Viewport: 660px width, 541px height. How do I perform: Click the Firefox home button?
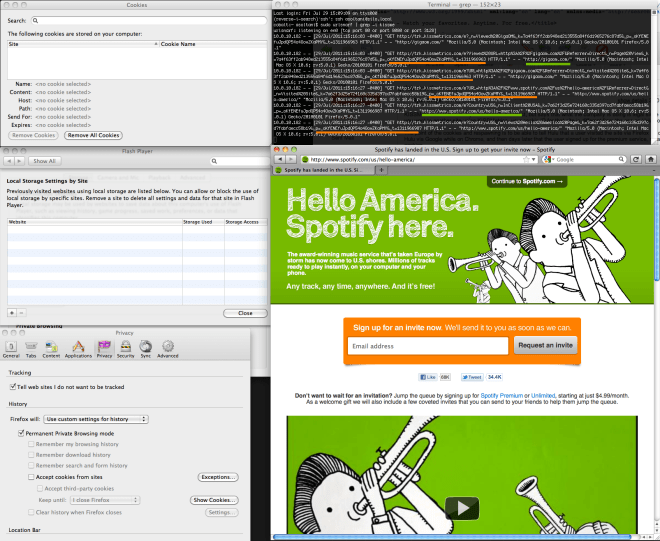[x=649, y=159]
